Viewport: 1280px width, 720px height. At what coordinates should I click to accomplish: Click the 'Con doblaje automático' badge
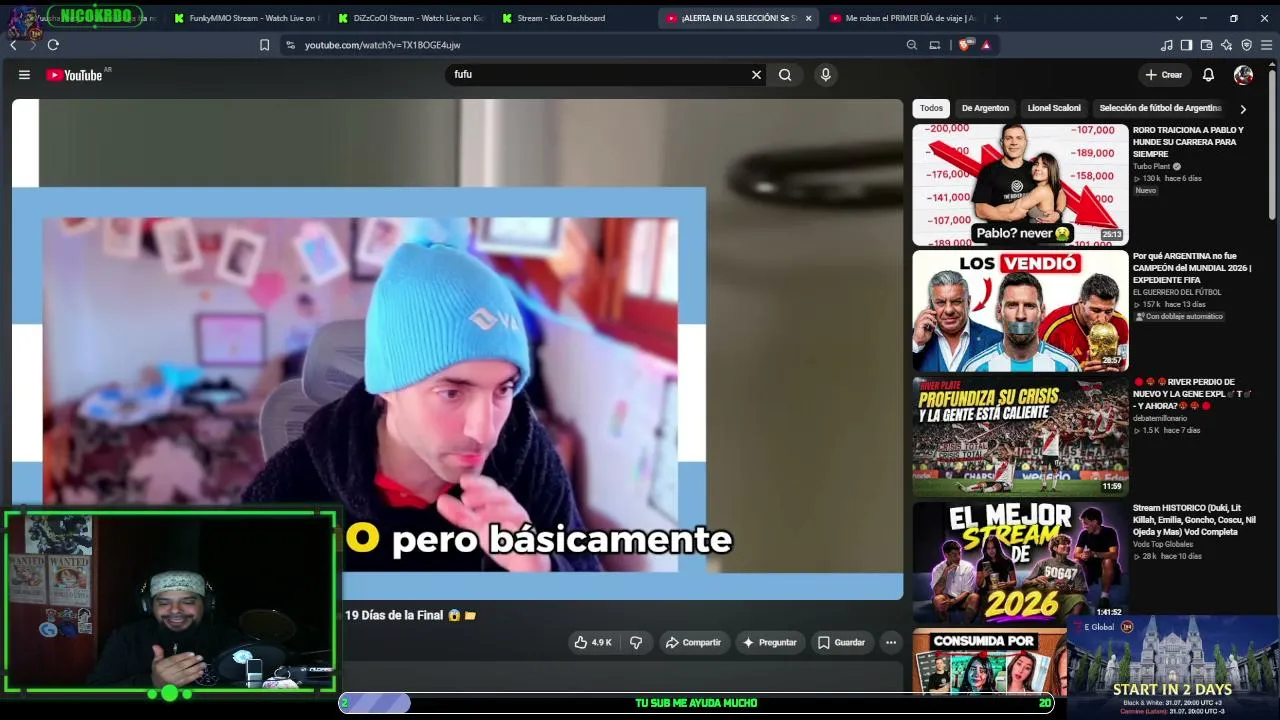coord(1178,316)
